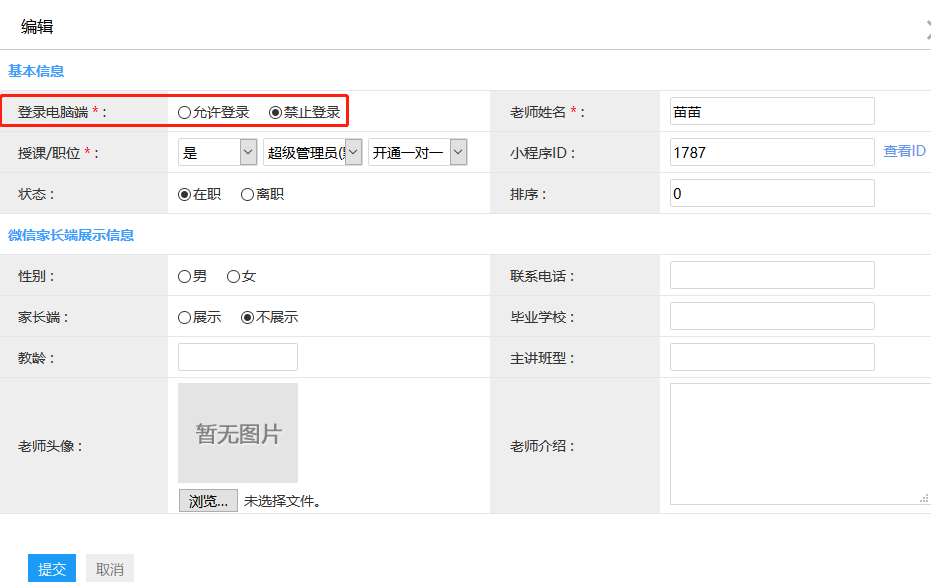Set gender to 女

click(x=233, y=276)
